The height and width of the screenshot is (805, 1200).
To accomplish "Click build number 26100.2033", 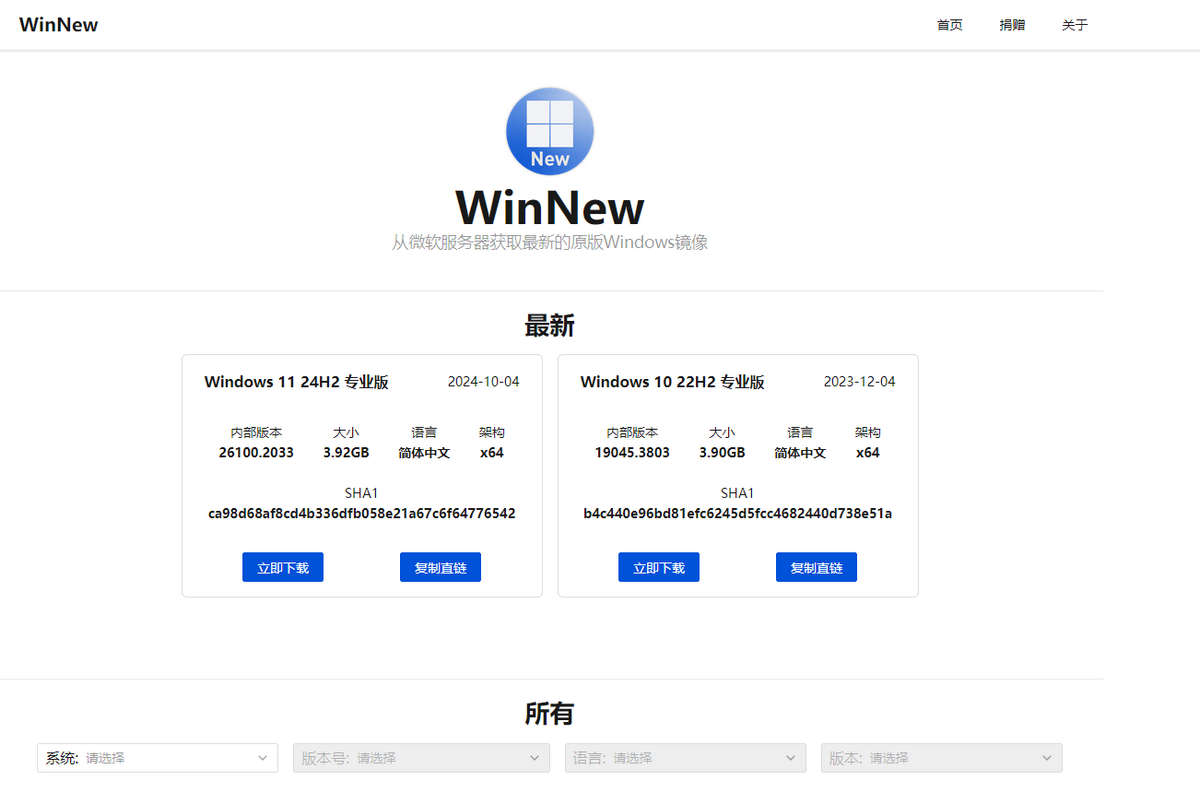I will point(256,452).
